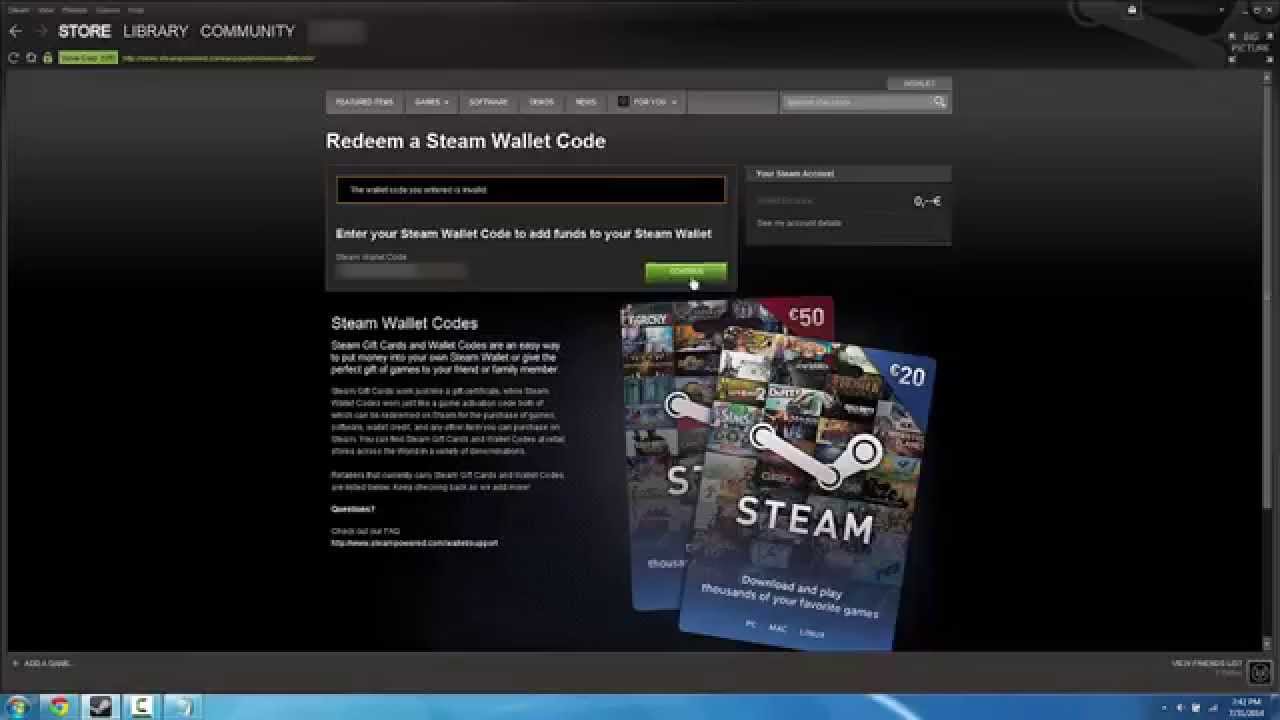Click the green Continue button

686,271
